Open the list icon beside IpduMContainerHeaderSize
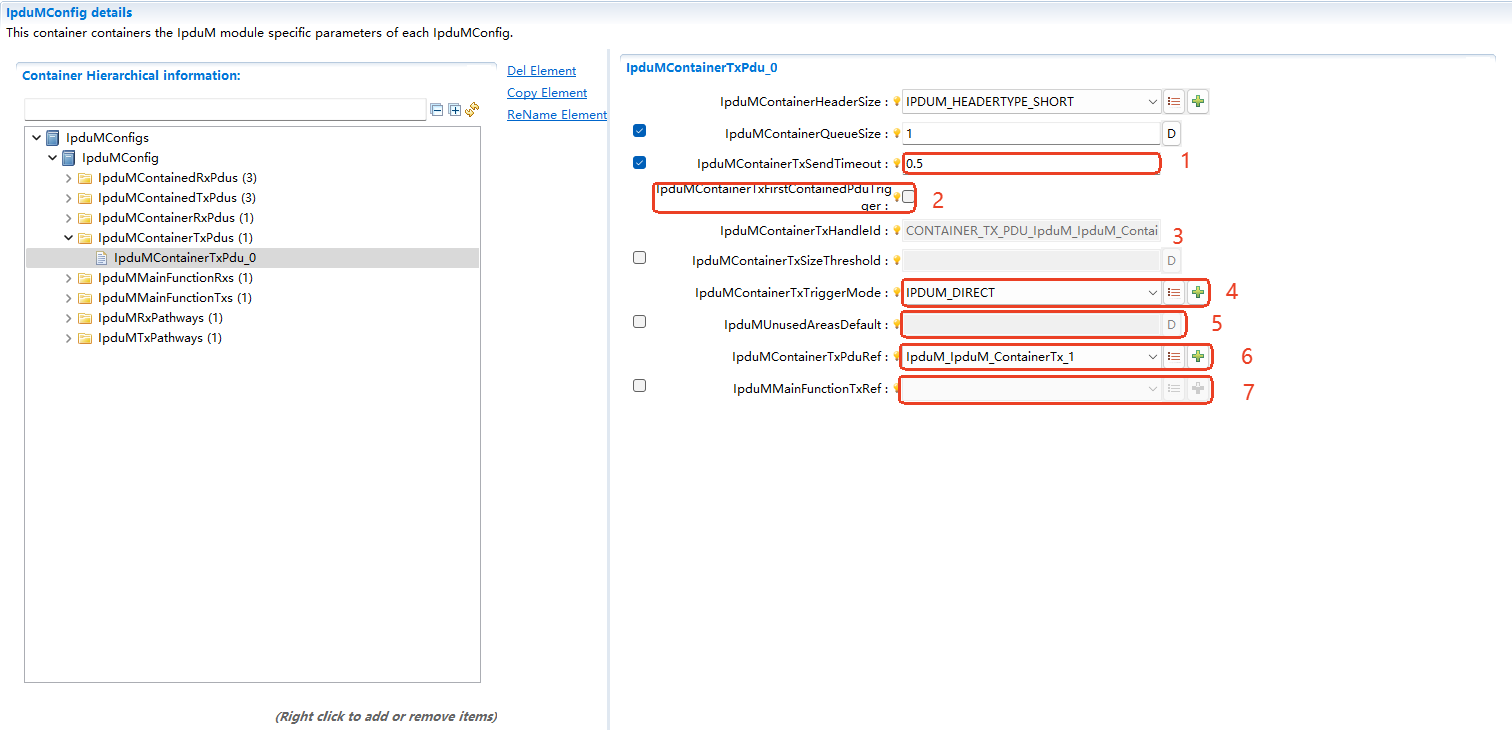 1173,101
